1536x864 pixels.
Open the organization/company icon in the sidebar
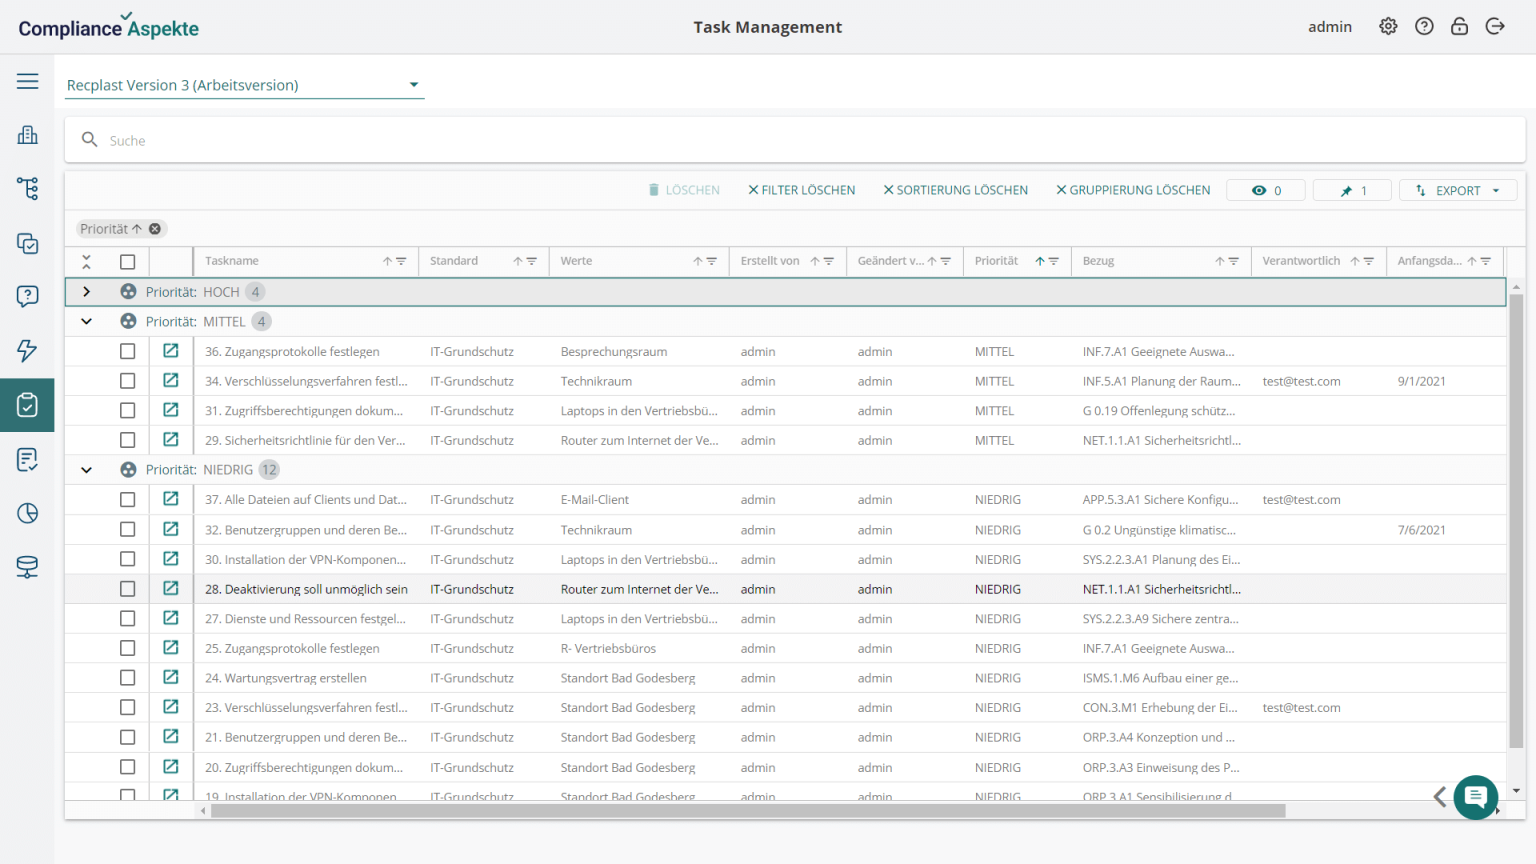27,134
